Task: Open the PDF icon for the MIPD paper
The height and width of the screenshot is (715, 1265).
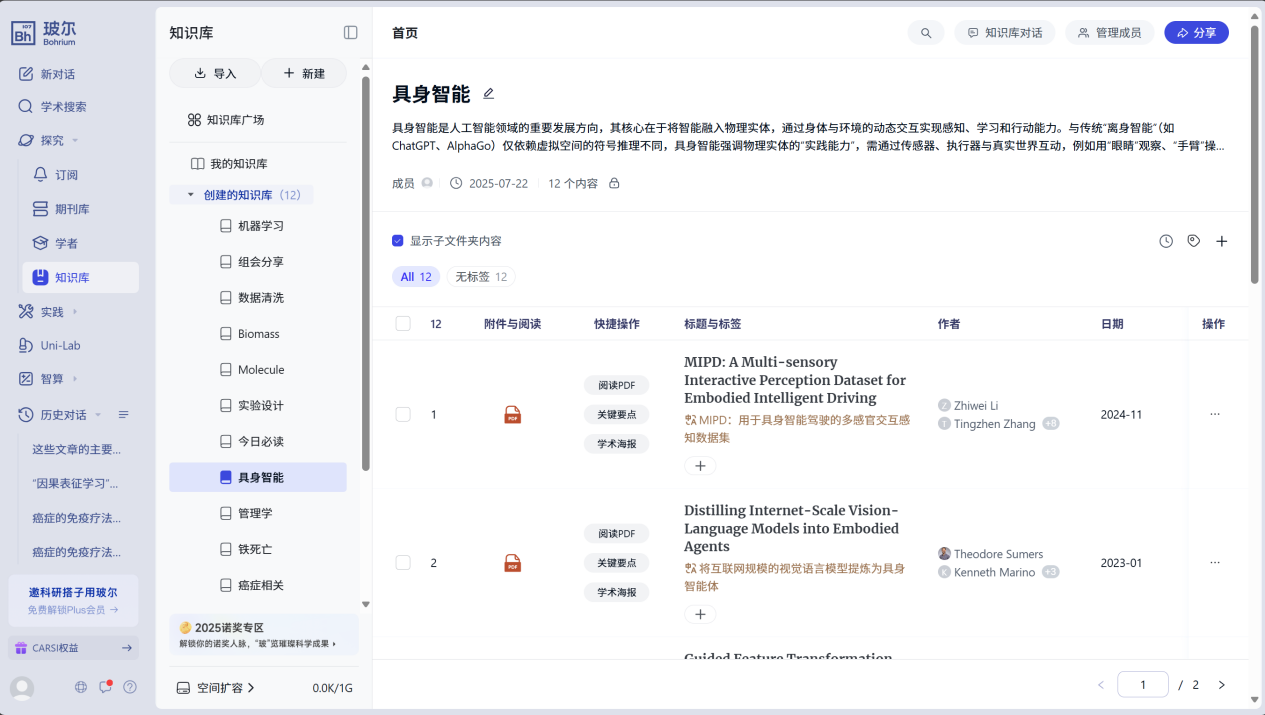Action: pos(513,415)
